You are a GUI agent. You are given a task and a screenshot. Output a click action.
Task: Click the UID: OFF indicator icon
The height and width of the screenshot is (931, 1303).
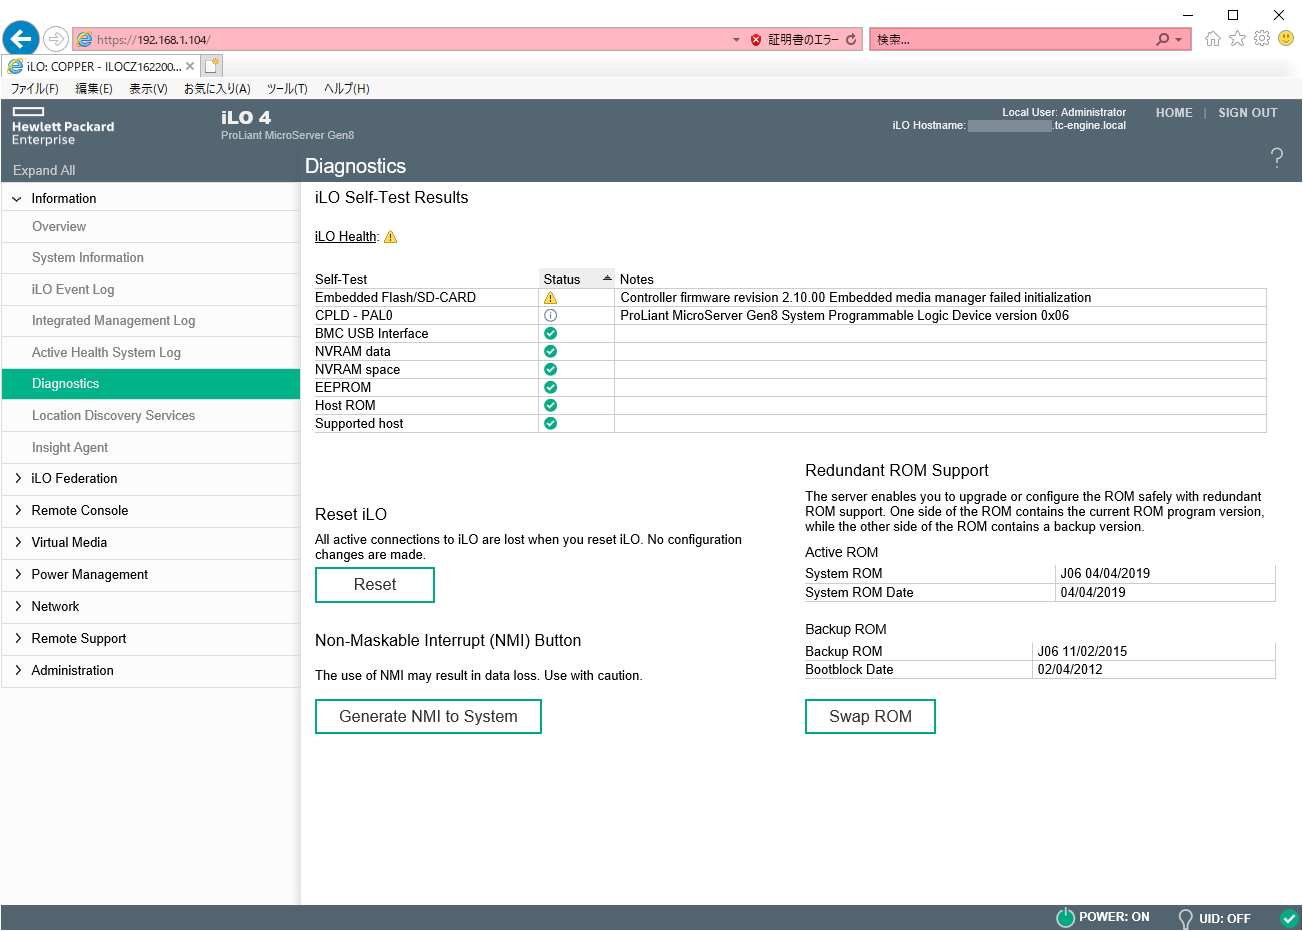click(1186, 918)
